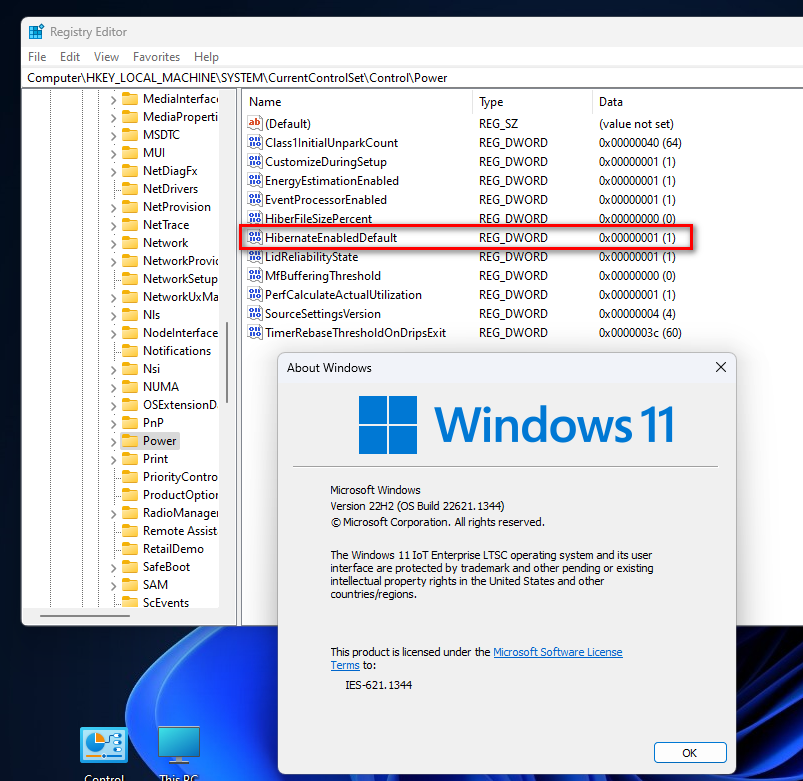This screenshot has height=781, width=803.
Task: Click the SafeBoot key folder icon
Action: 130,566
